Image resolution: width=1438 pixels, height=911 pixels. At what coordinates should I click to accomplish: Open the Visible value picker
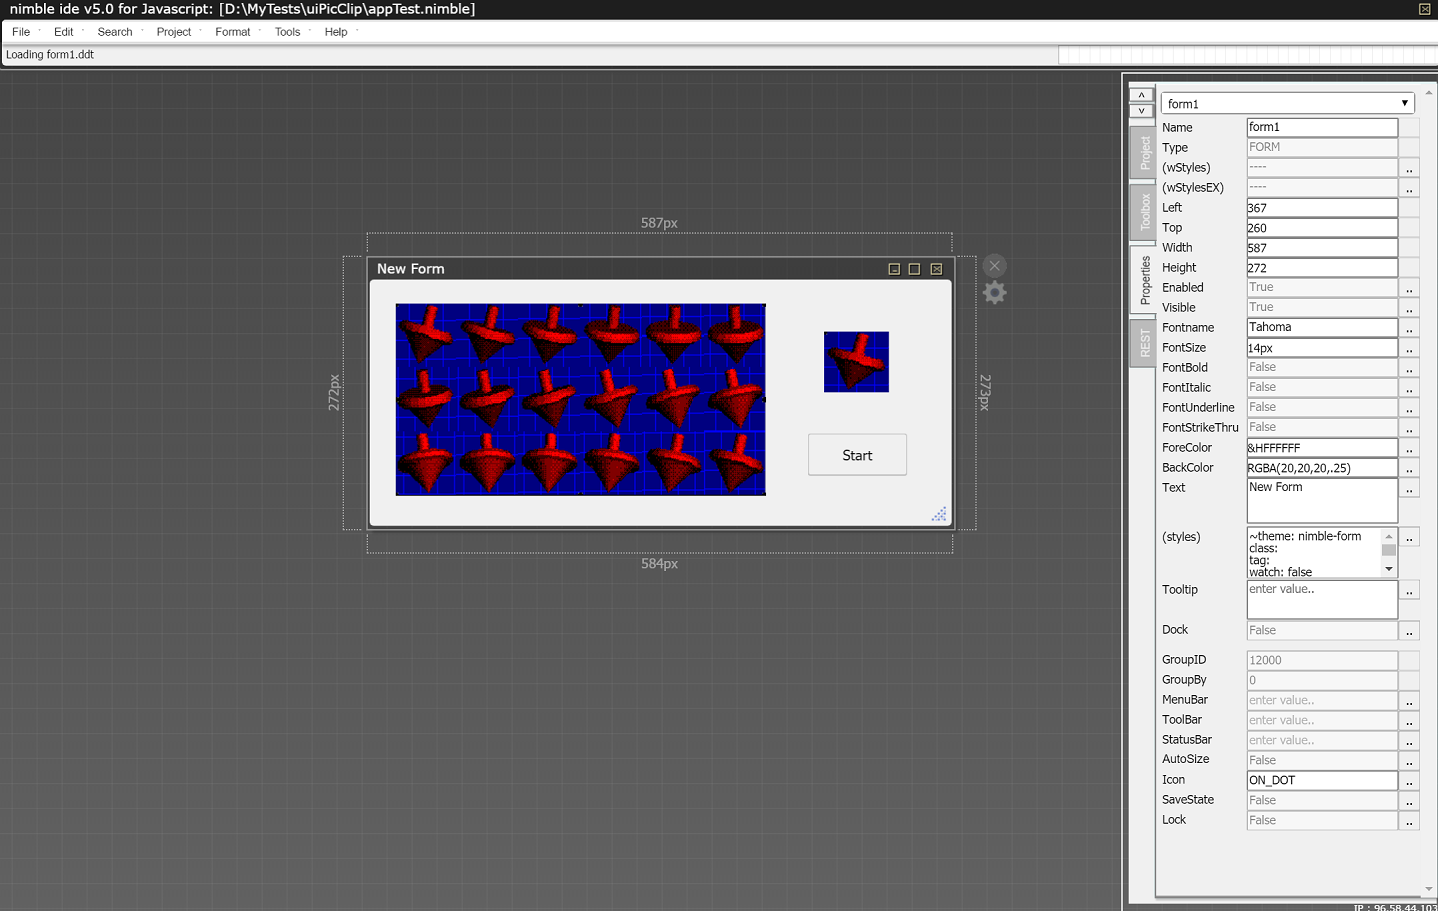1409,308
